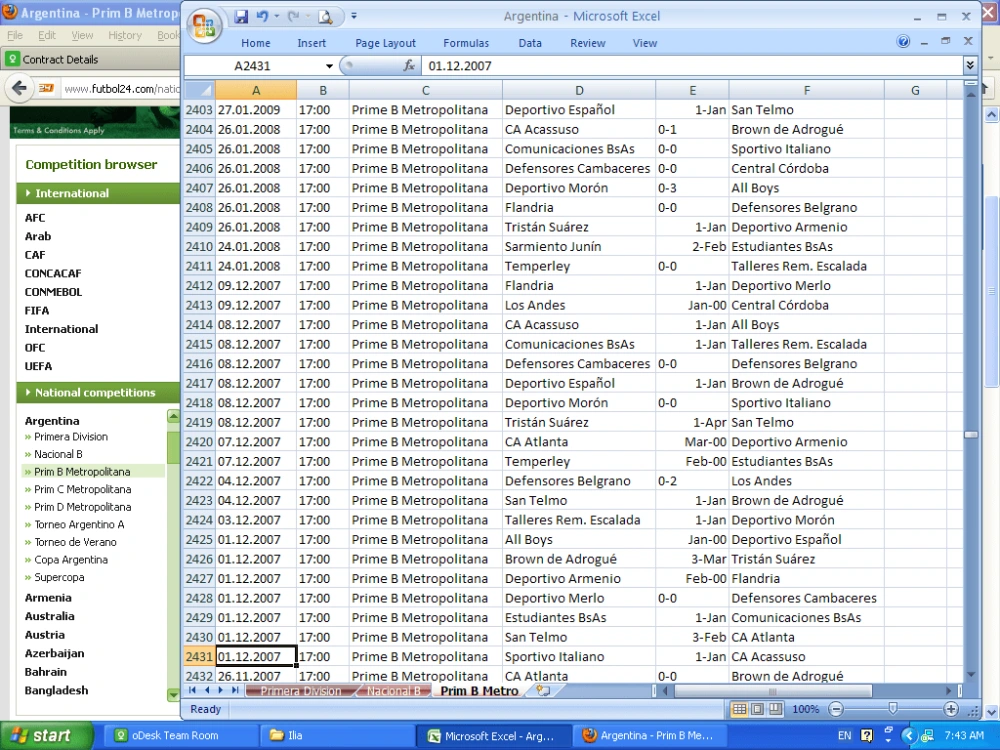Expand hidden system tray icons arrow
This screenshot has width=1000, height=750.
[x=908, y=735]
